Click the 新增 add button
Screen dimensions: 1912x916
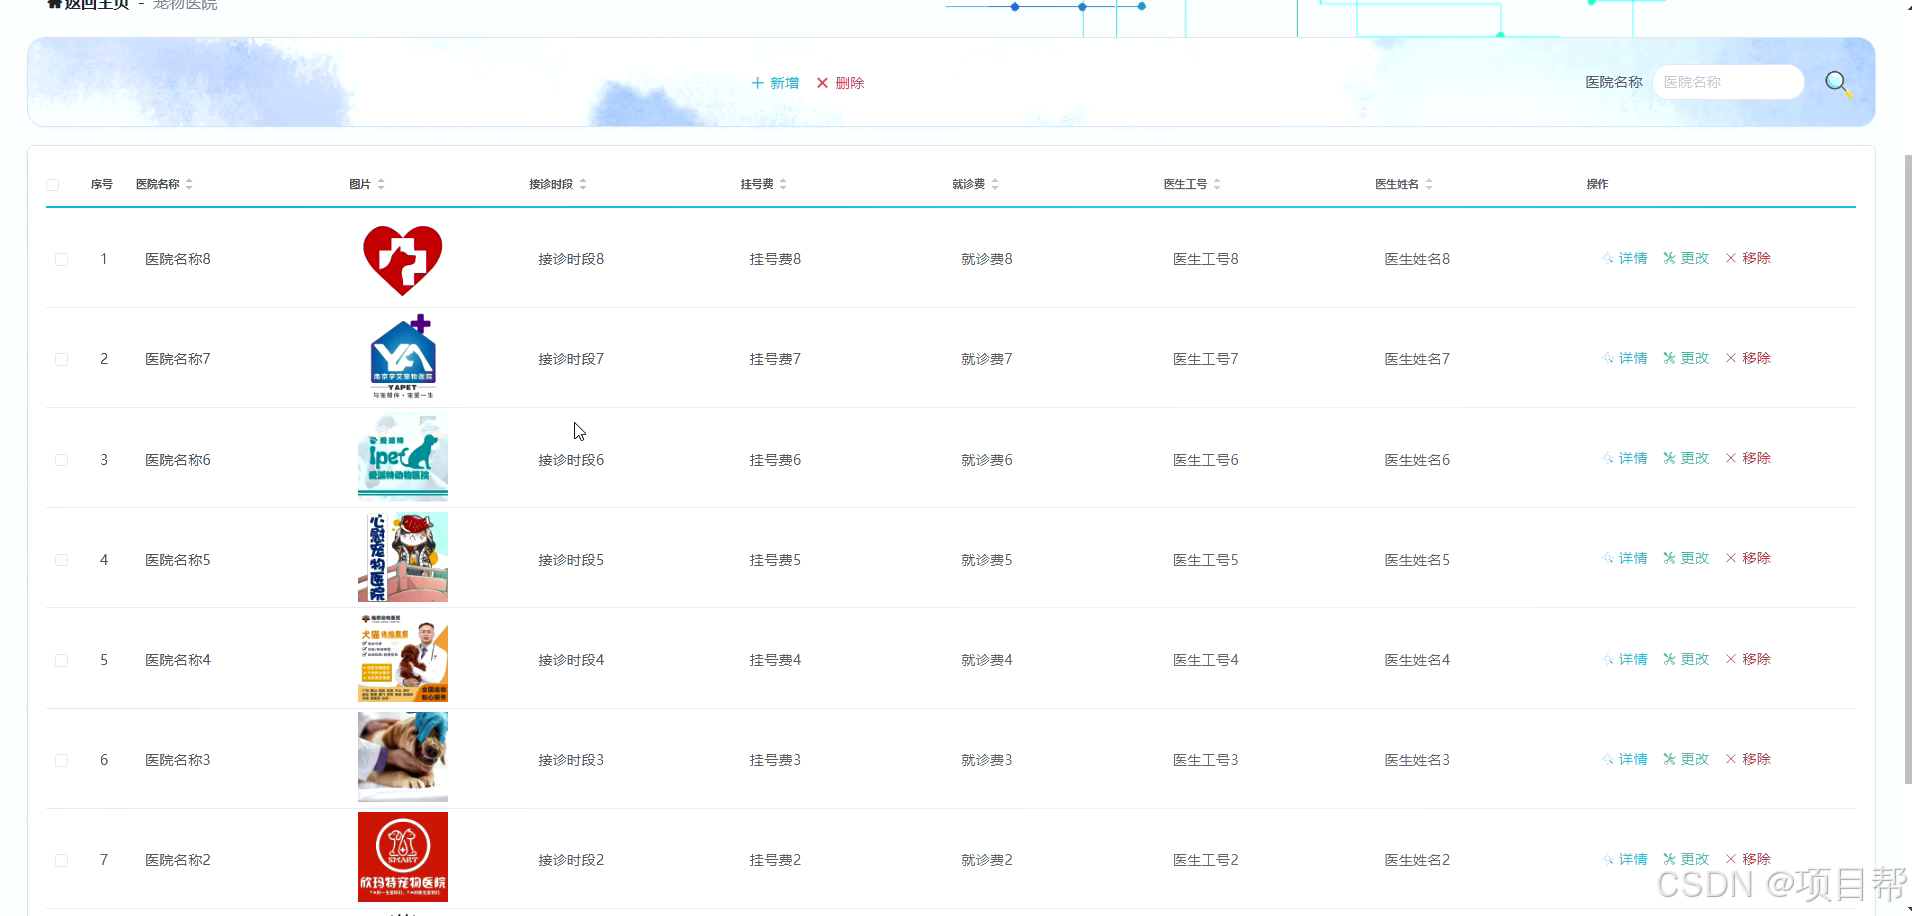pyautogui.click(x=775, y=83)
